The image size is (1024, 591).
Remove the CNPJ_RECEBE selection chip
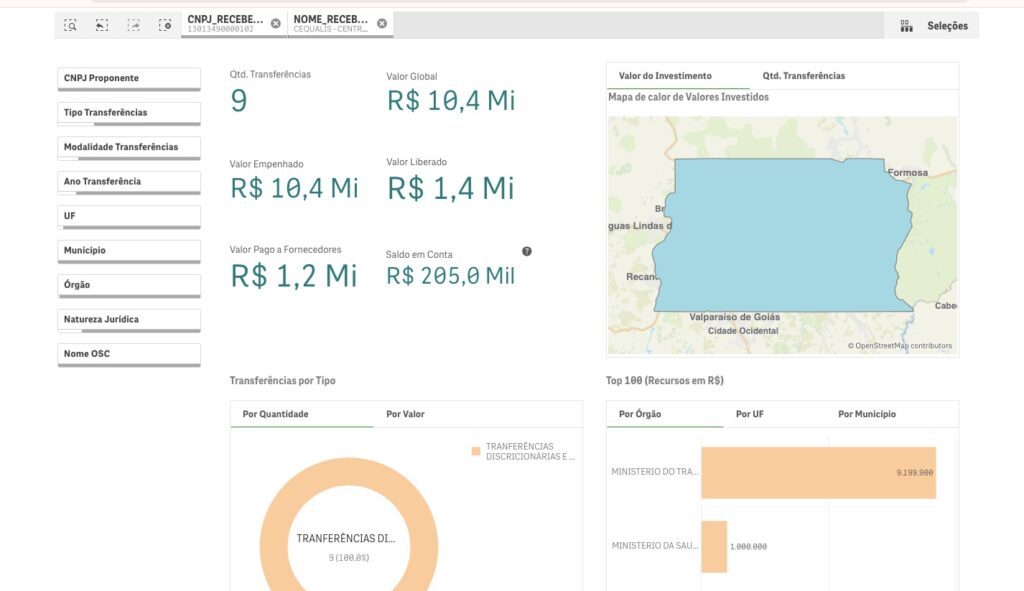[276, 23]
